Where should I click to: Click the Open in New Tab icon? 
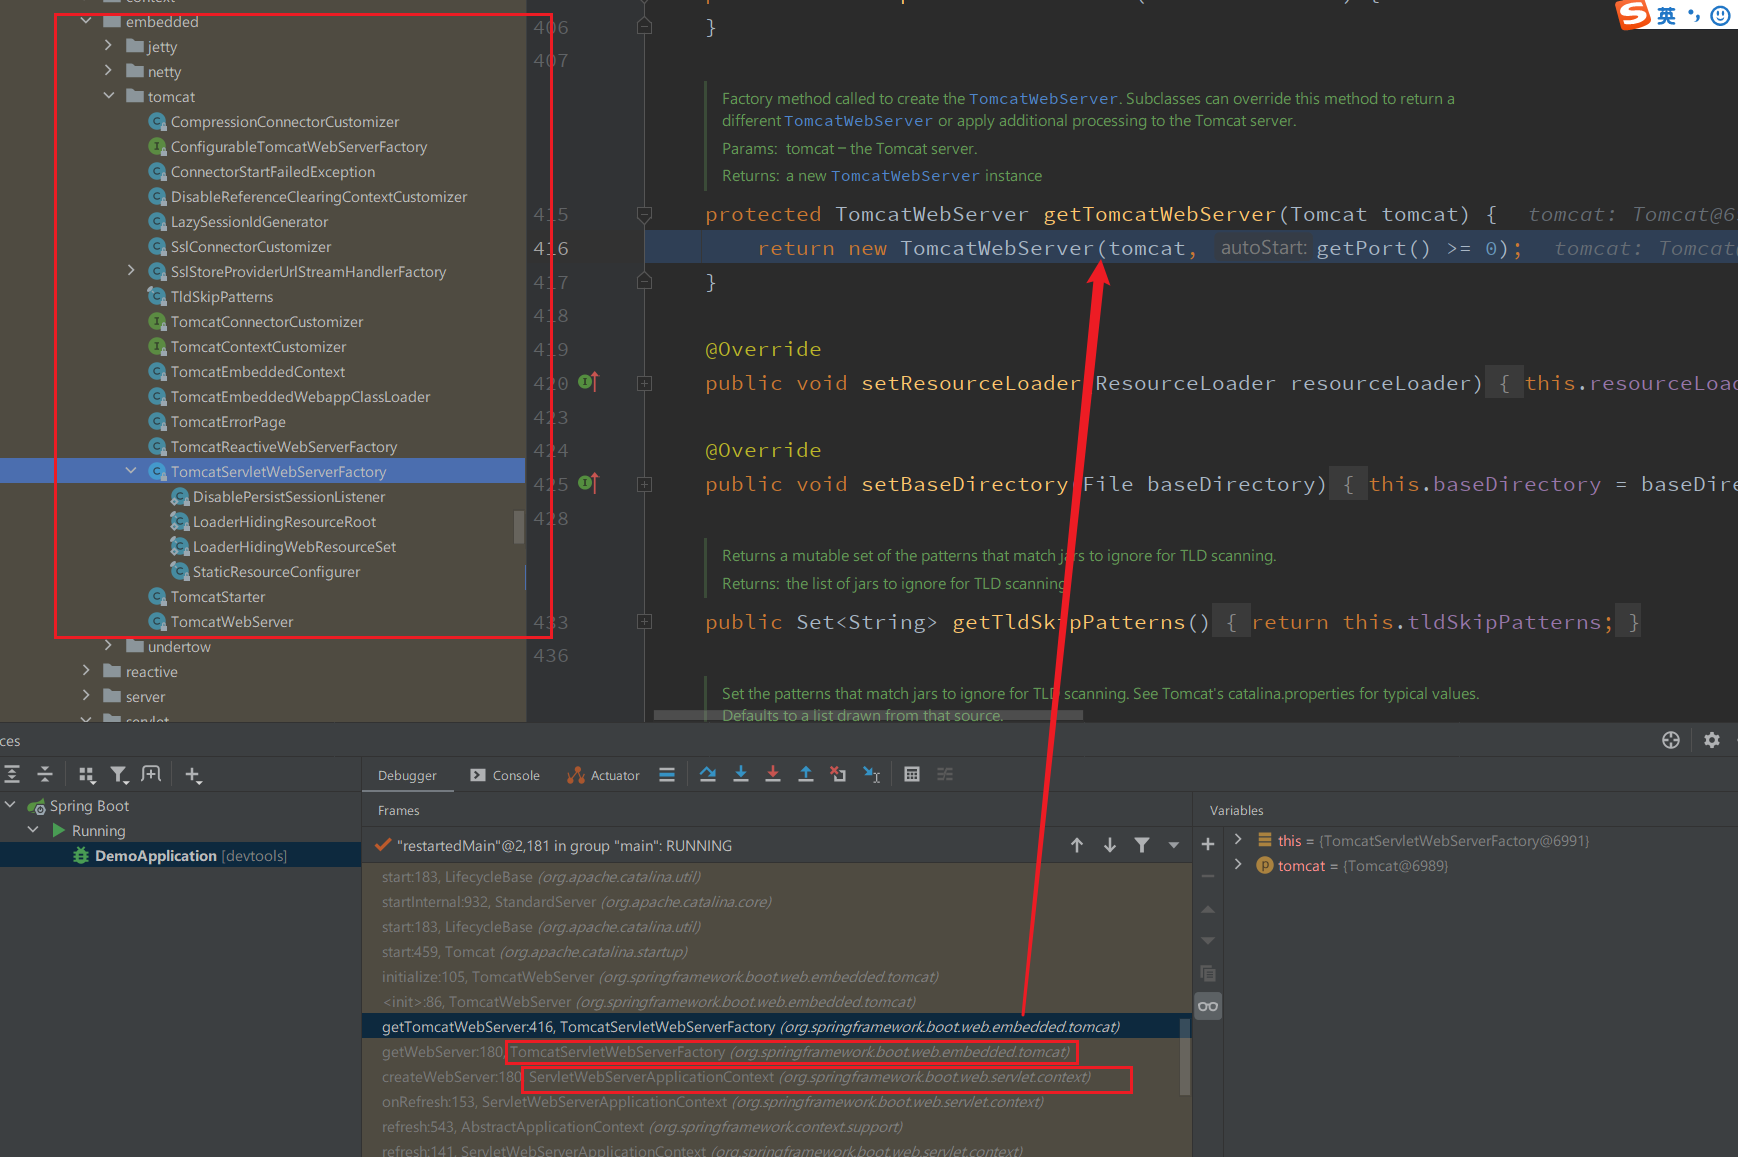tap(151, 774)
